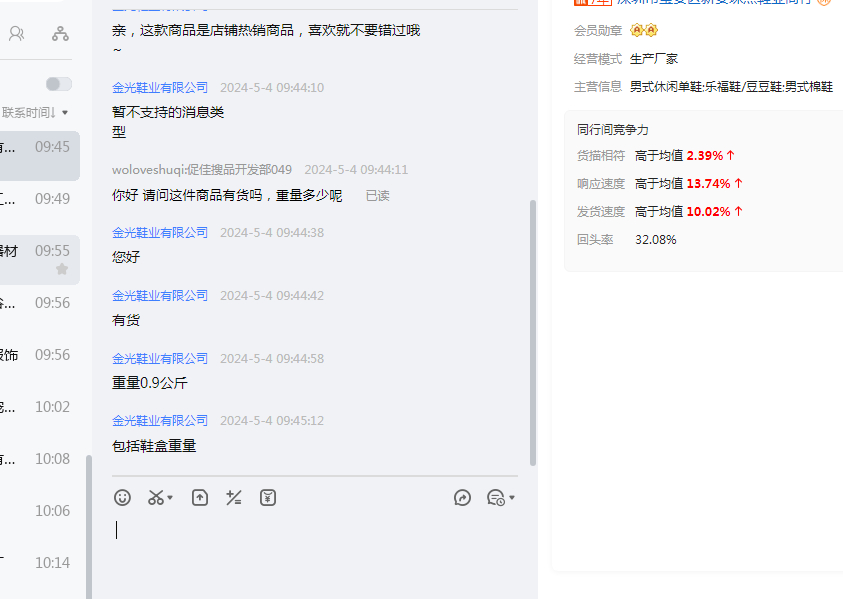Click the star under the 09:55 conversation
The height and width of the screenshot is (599, 843).
tap(62, 269)
